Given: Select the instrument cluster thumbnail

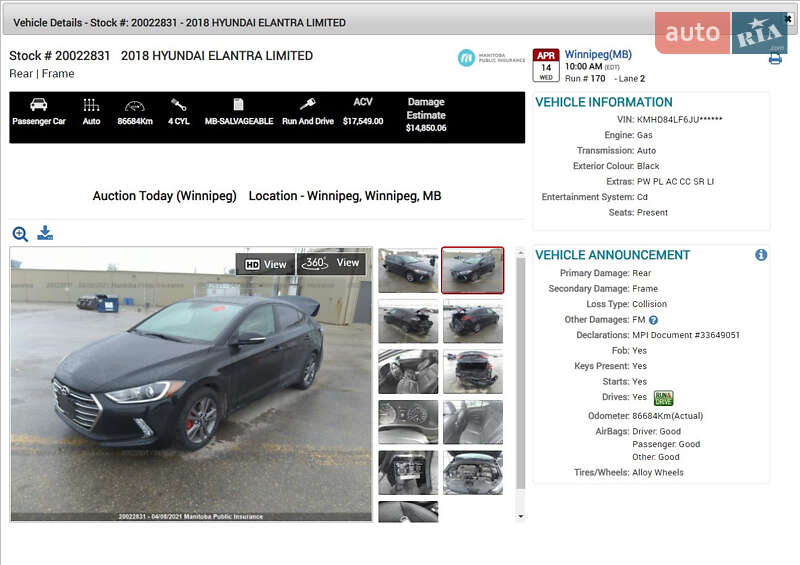Looking at the screenshot, I should (x=408, y=421).
